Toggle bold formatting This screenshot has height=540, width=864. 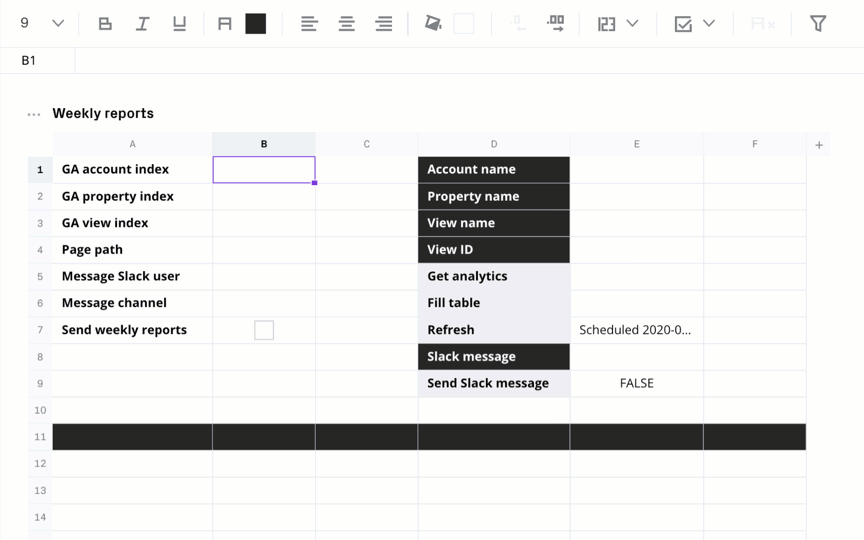click(x=105, y=24)
